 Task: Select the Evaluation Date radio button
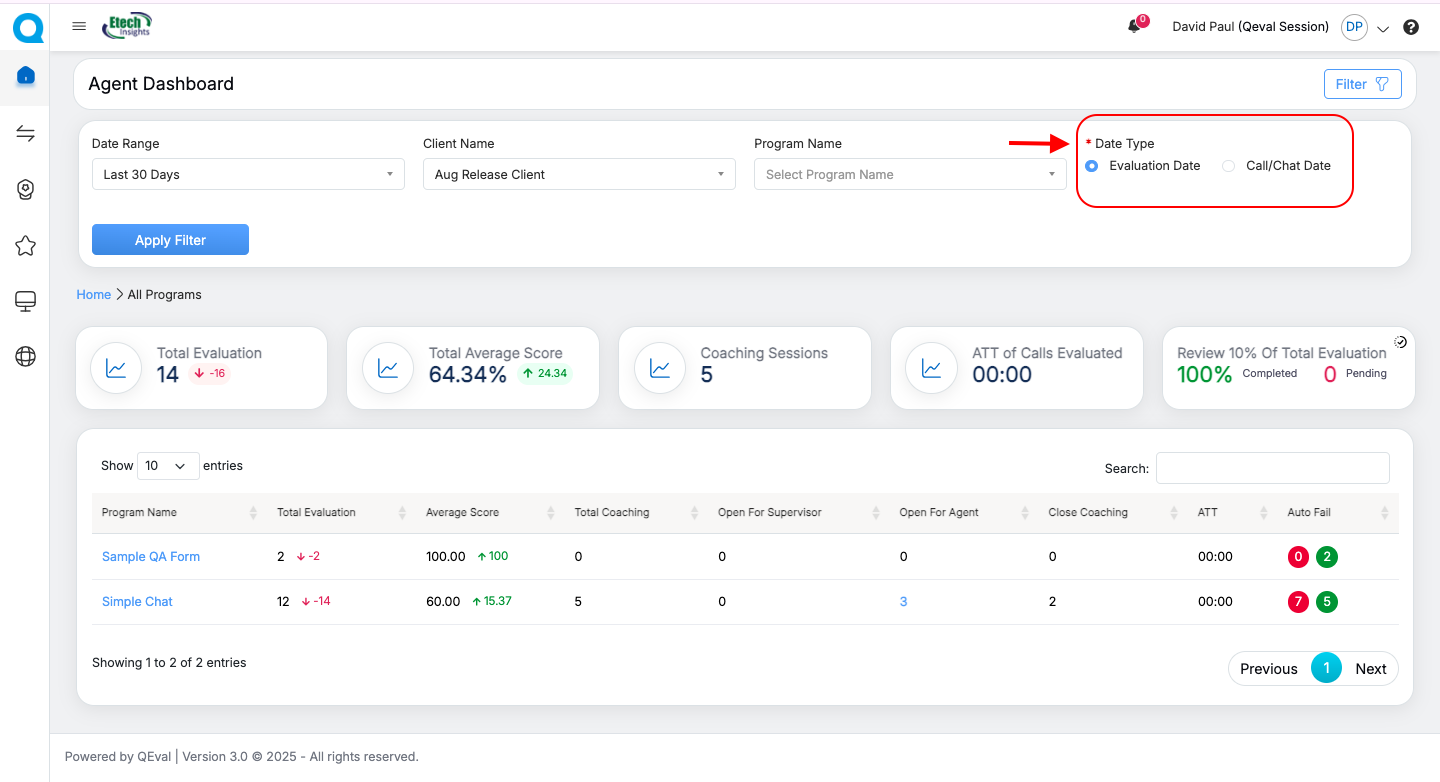1092,166
